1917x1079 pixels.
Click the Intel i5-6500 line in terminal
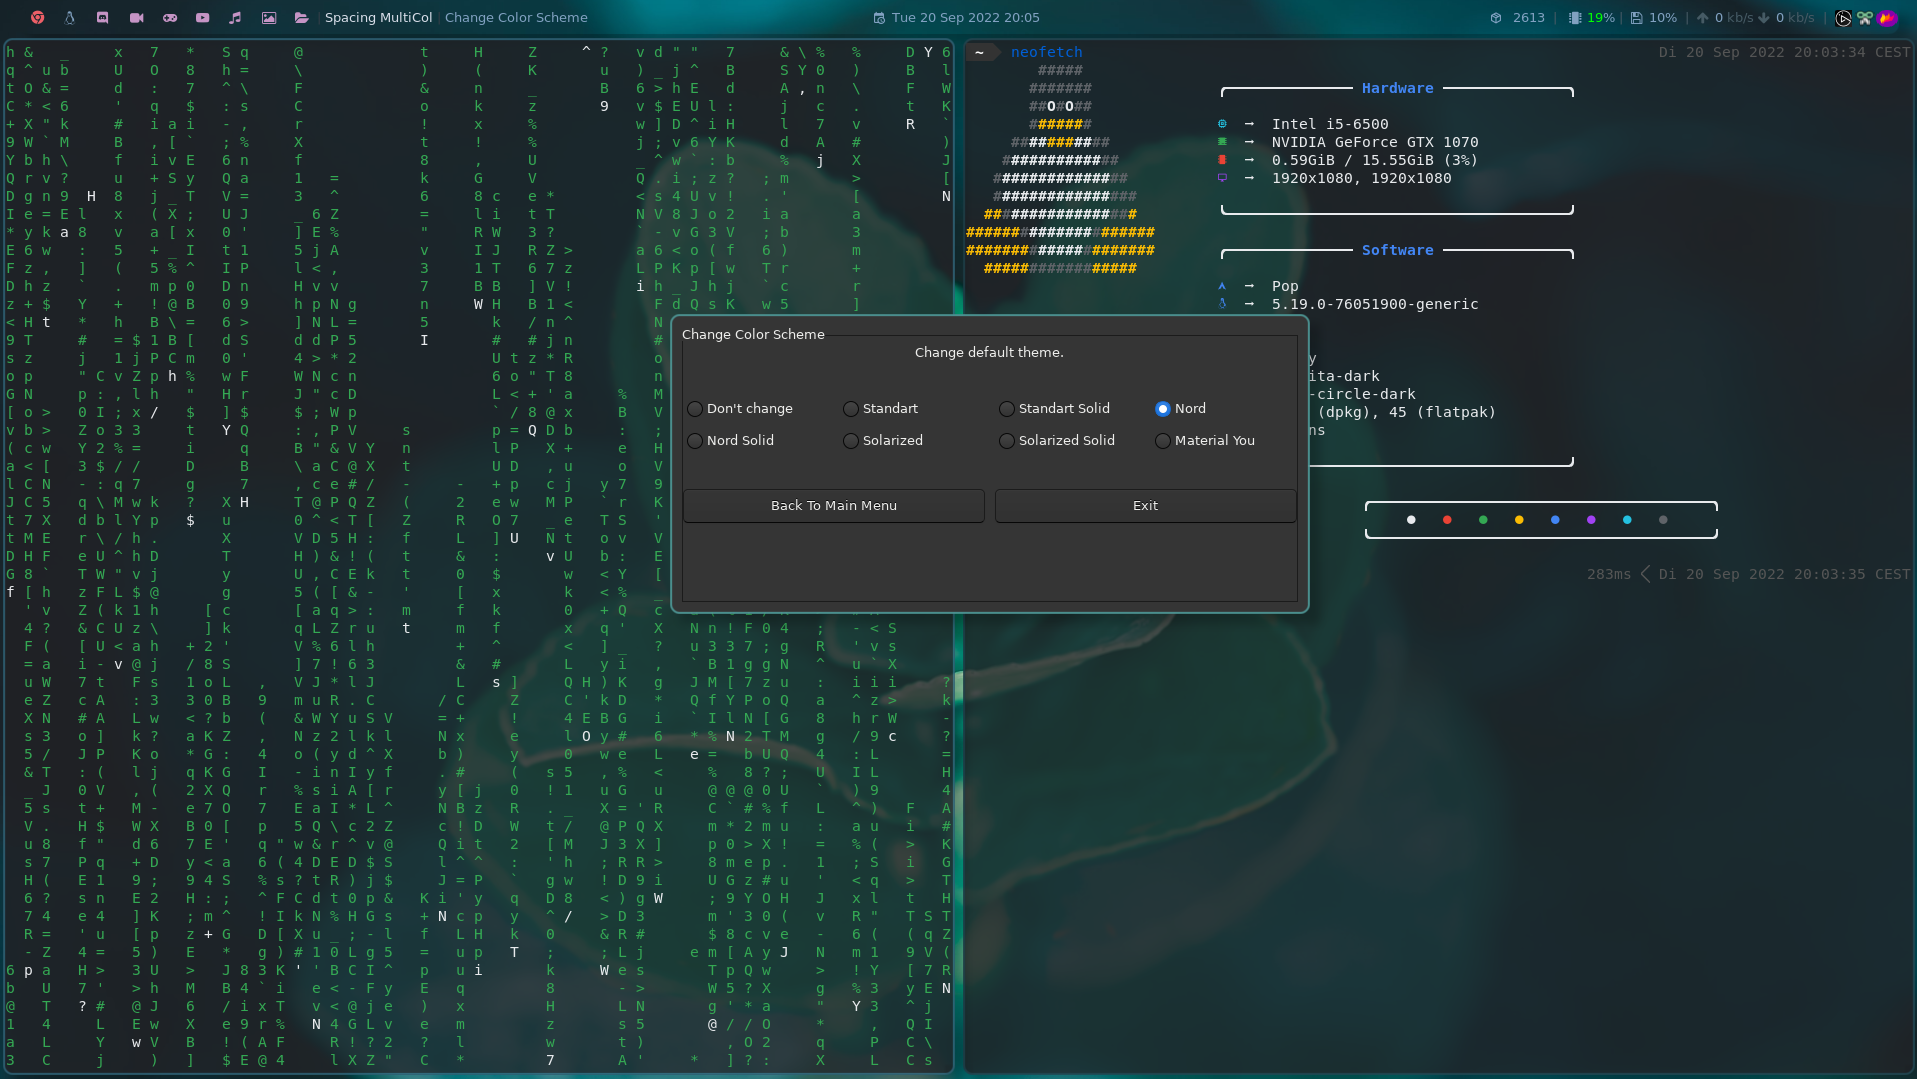coord(1330,124)
